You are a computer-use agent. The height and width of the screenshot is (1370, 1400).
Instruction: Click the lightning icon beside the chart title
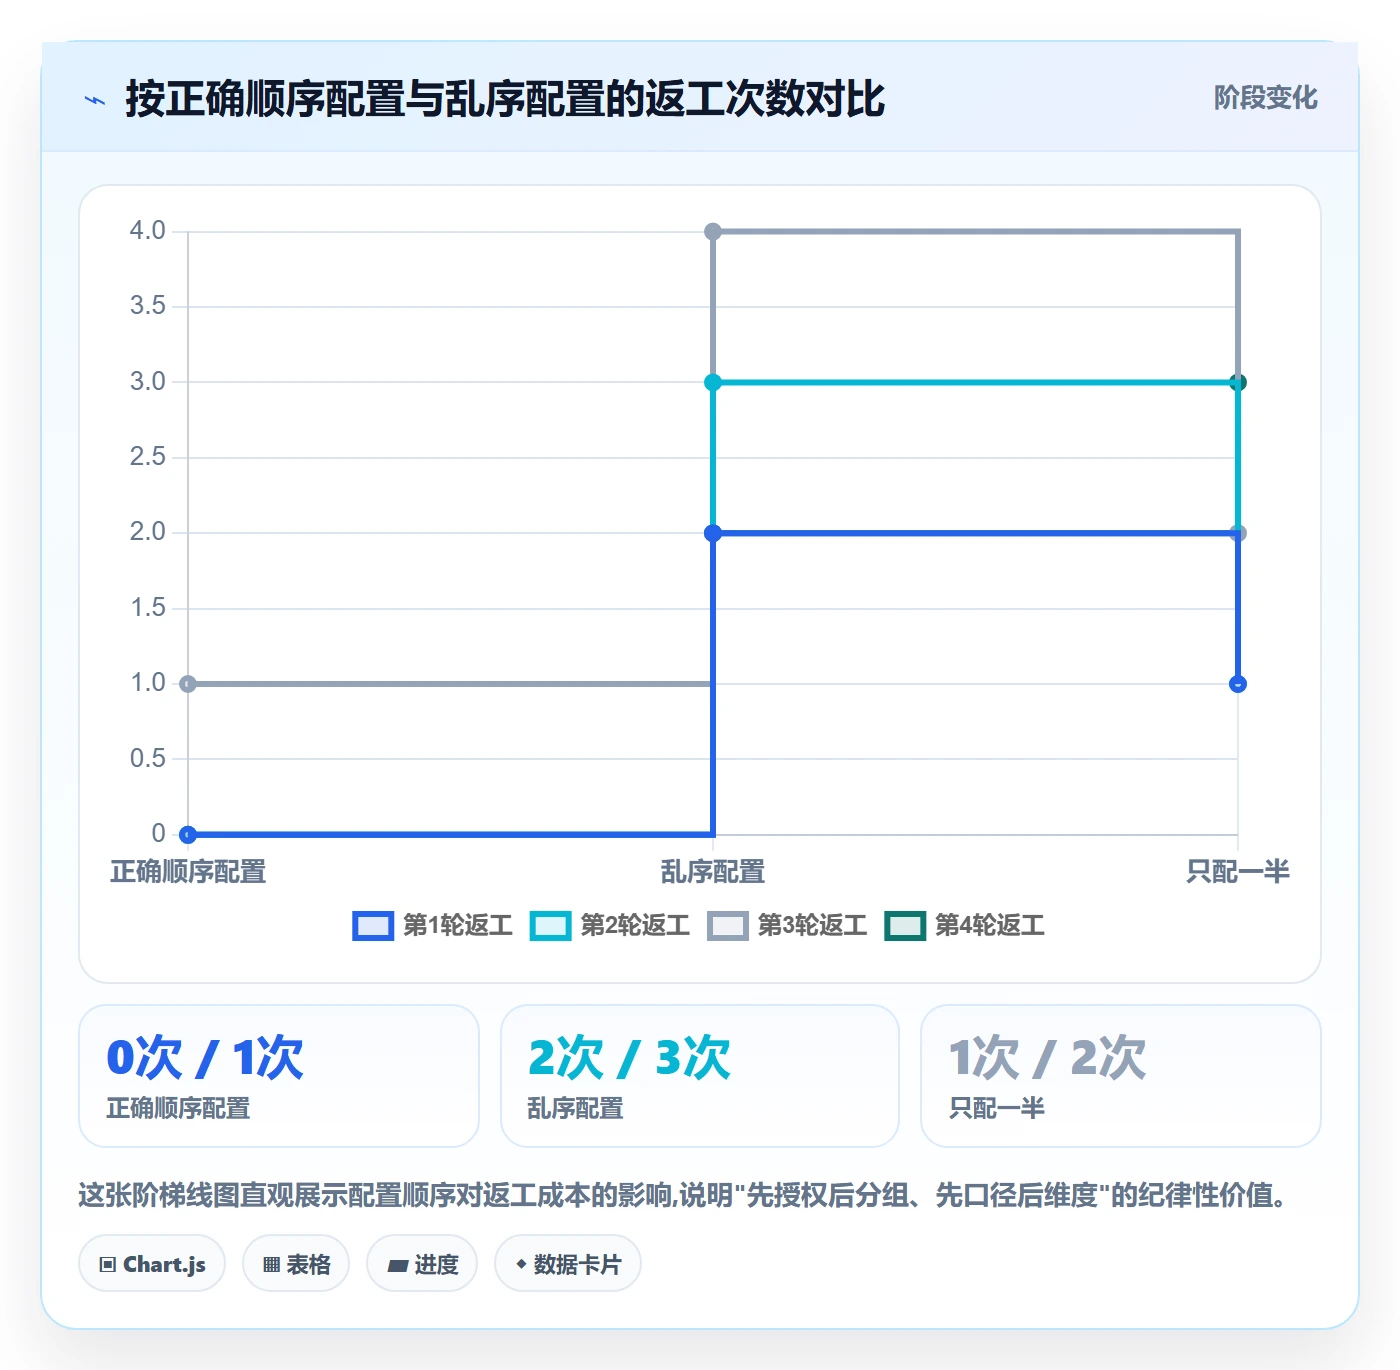coord(95,100)
